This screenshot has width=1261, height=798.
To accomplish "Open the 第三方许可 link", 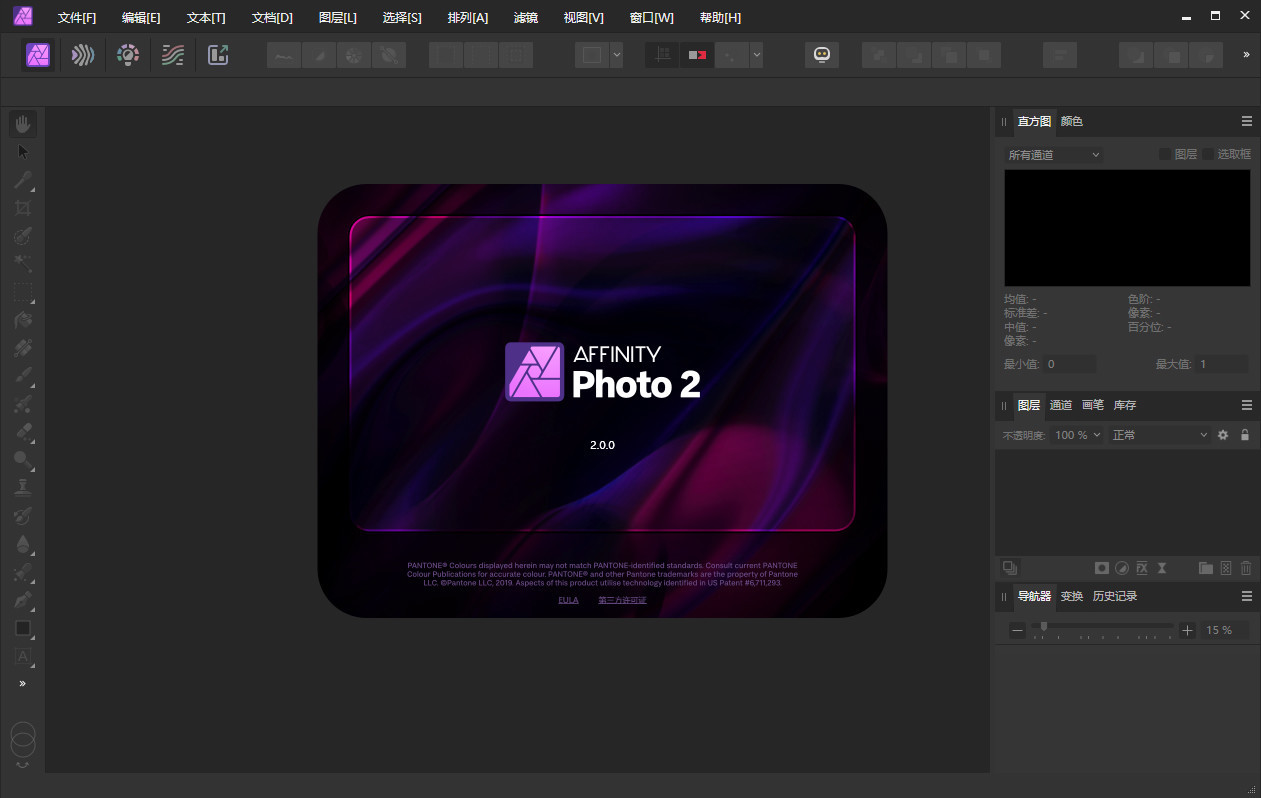I will pos(621,600).
